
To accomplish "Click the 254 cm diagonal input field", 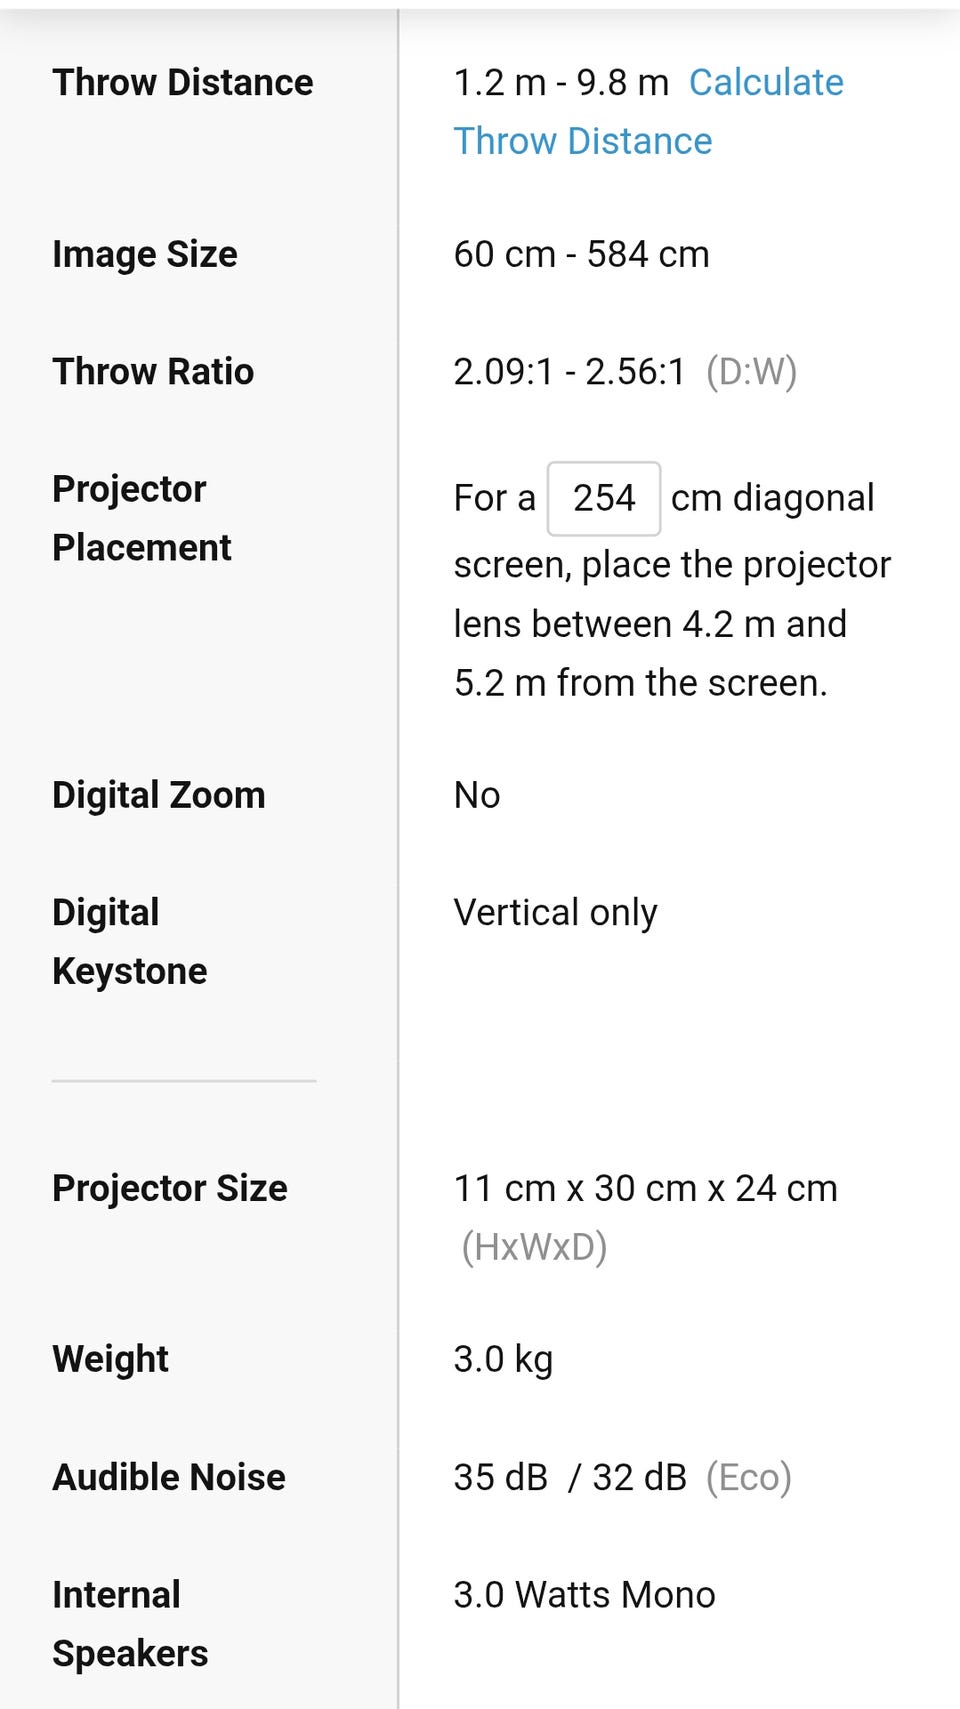I will click(603, 498).
